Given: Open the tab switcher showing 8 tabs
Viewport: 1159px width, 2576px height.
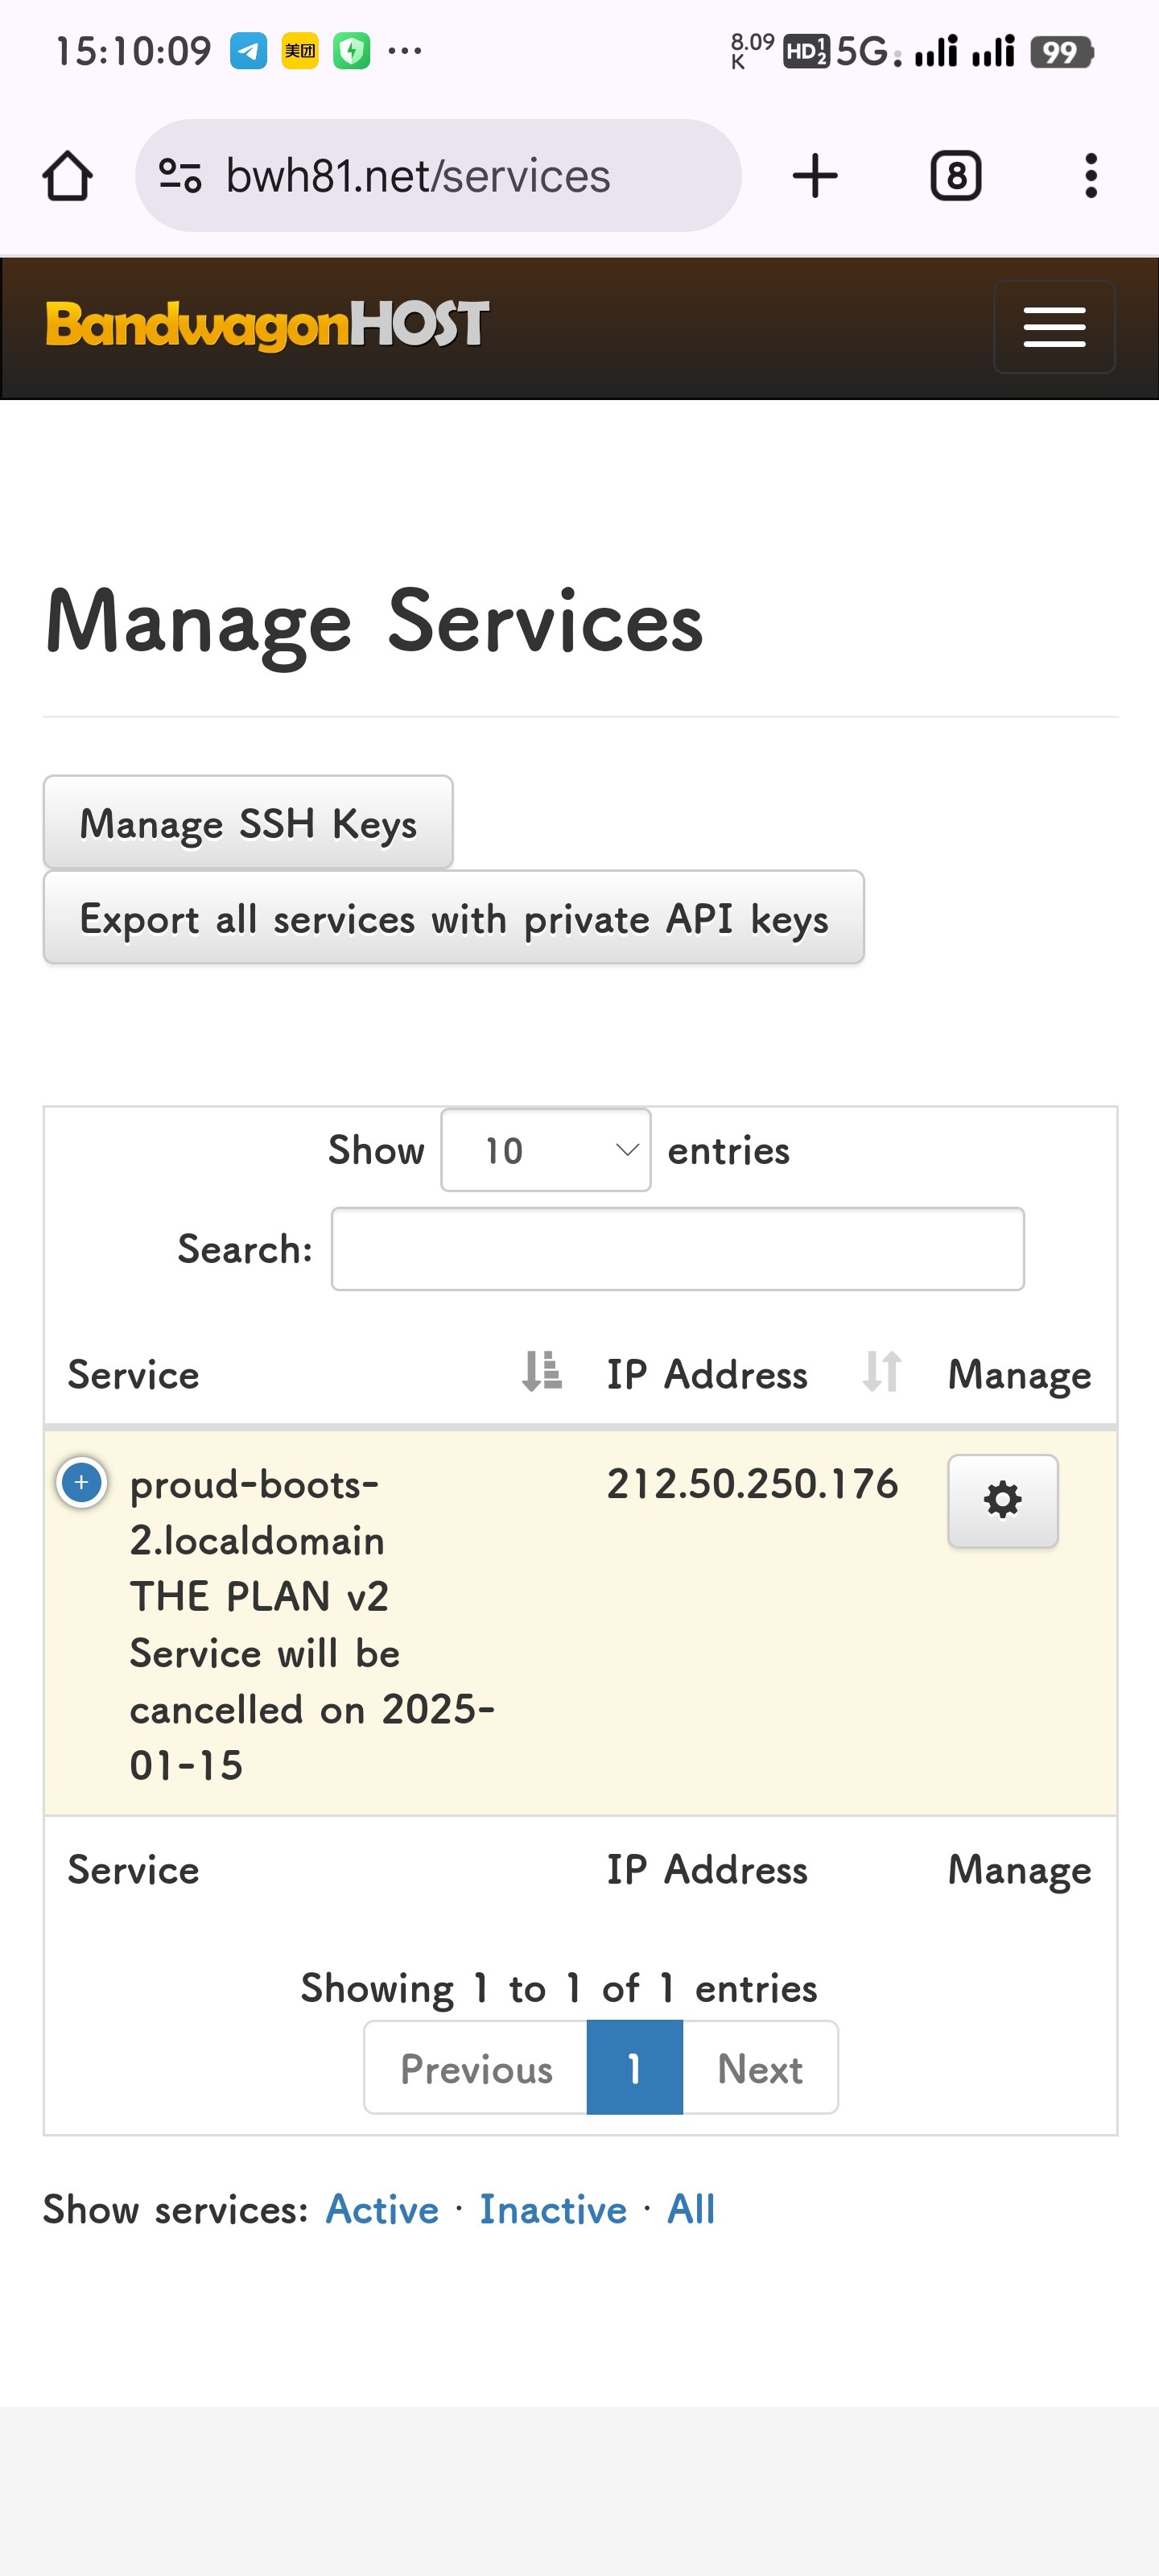Looking at the screenshot, I should [956, 176].
